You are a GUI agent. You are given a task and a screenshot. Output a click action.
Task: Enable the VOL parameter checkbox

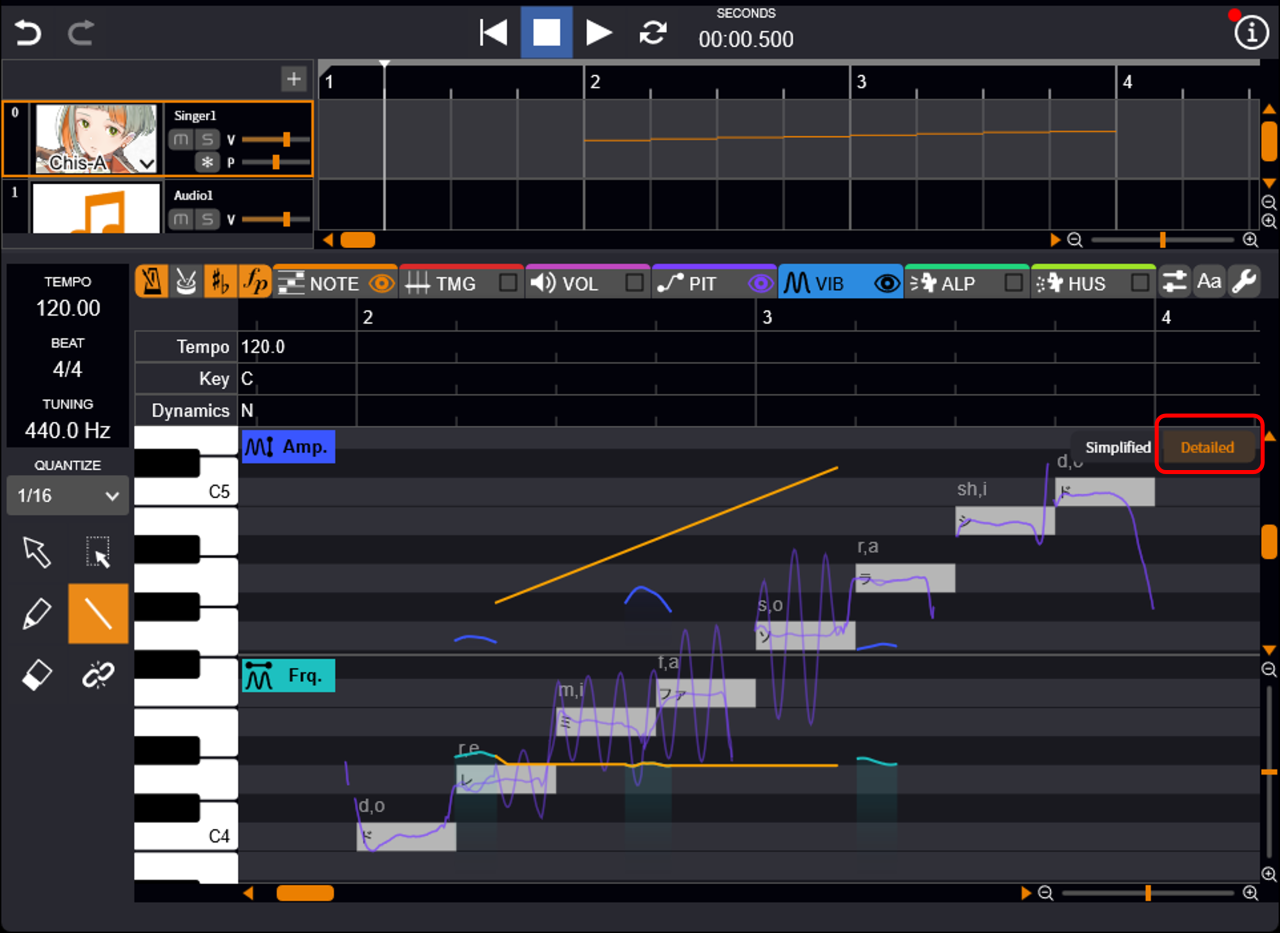pos(635,283)
